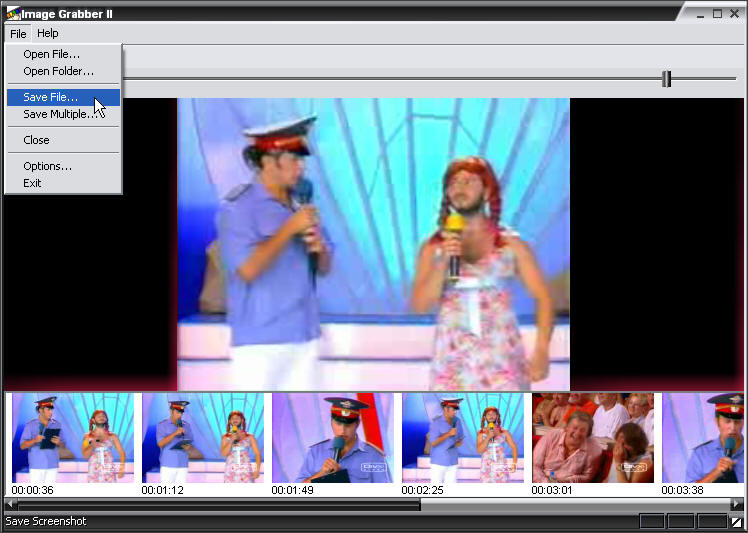The width and height of the screenshot is (748, 533).
Task: Maximize the Image Grabber II window
Action: [717, 14]
